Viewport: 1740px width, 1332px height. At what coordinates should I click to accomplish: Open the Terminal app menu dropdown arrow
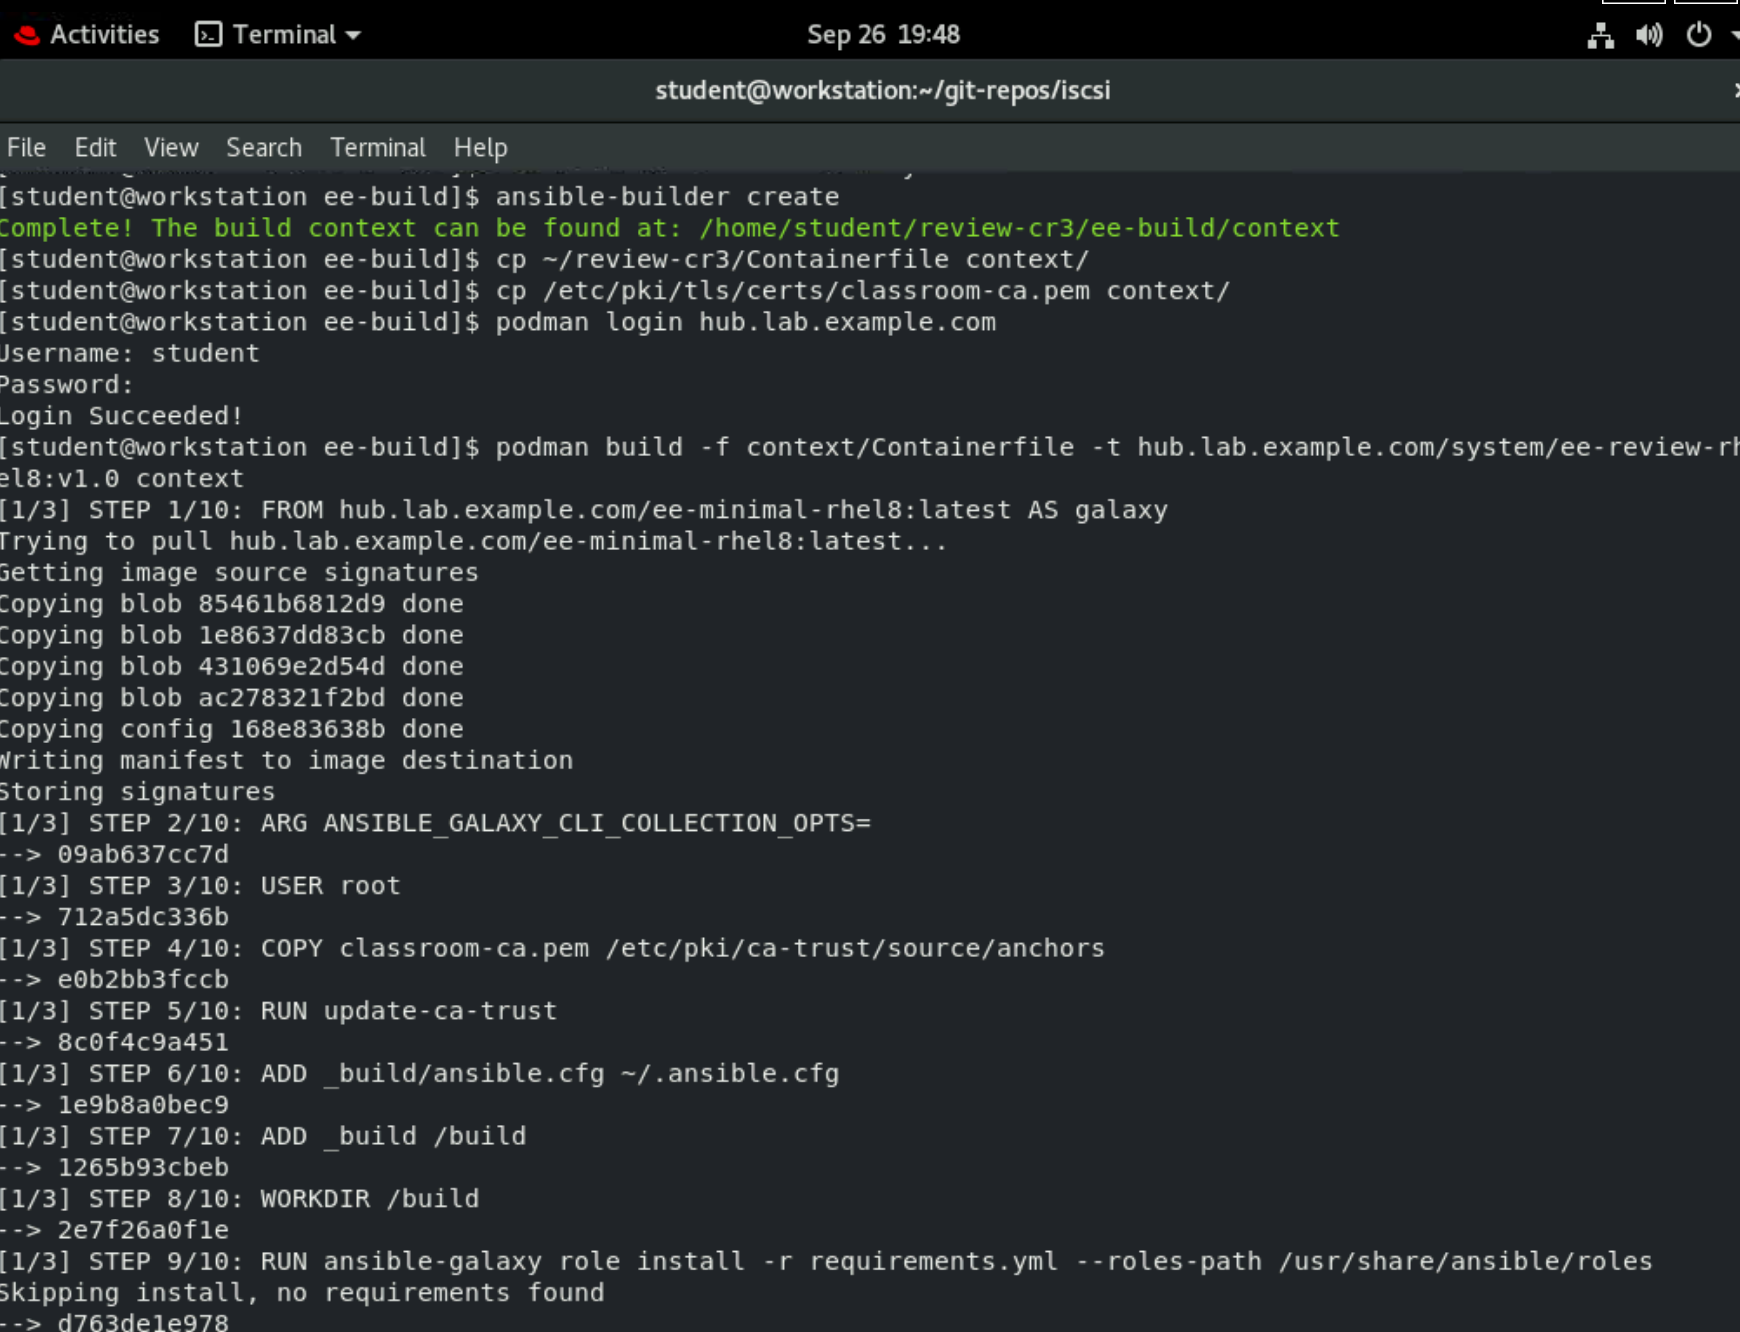[352, 35]
